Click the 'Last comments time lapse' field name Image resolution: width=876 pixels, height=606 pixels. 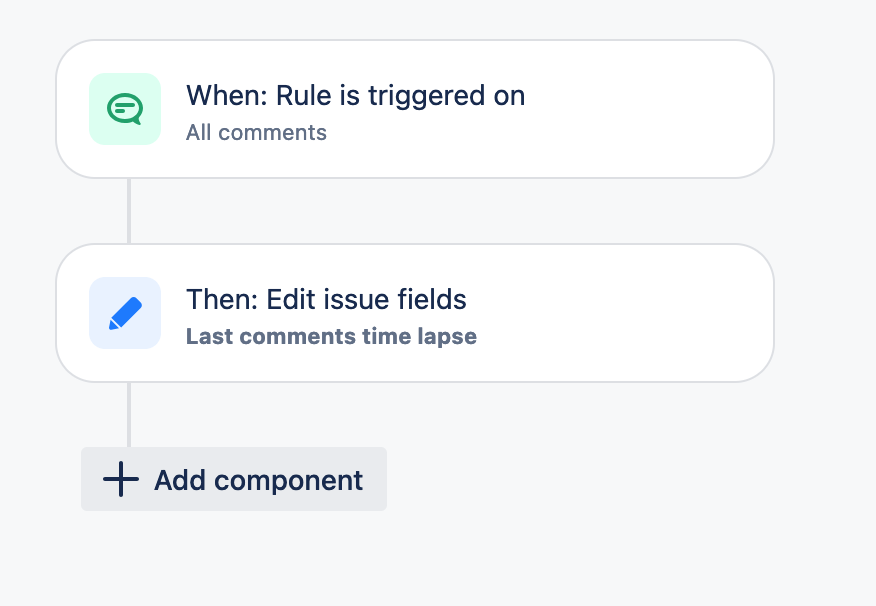[331, 337]
